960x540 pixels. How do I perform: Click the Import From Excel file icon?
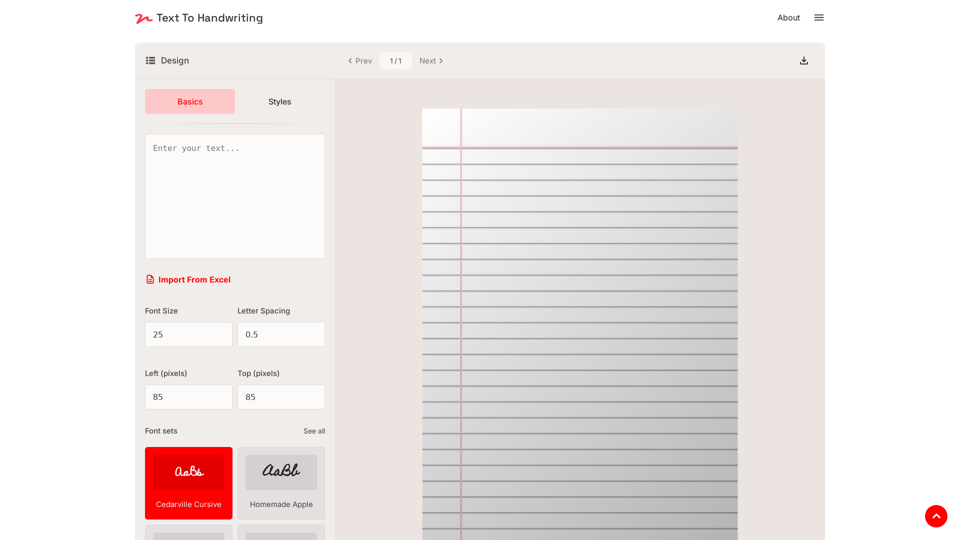tap(150, 280)
